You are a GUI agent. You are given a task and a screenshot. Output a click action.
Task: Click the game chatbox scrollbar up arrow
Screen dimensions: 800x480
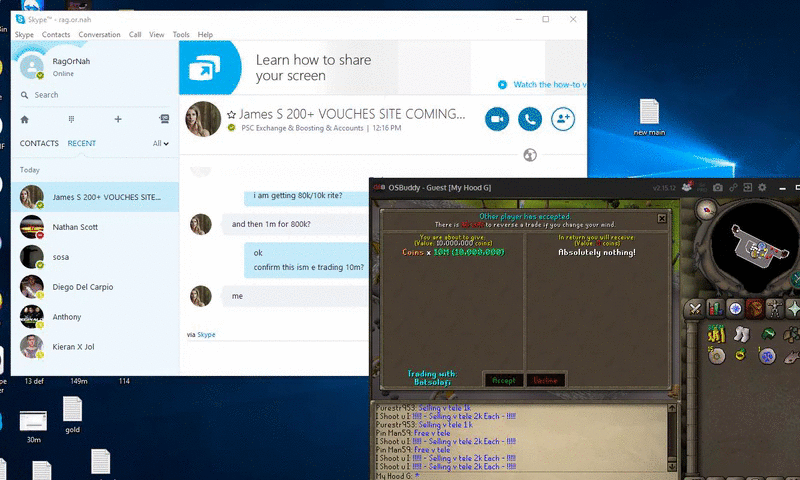point(672,408)
